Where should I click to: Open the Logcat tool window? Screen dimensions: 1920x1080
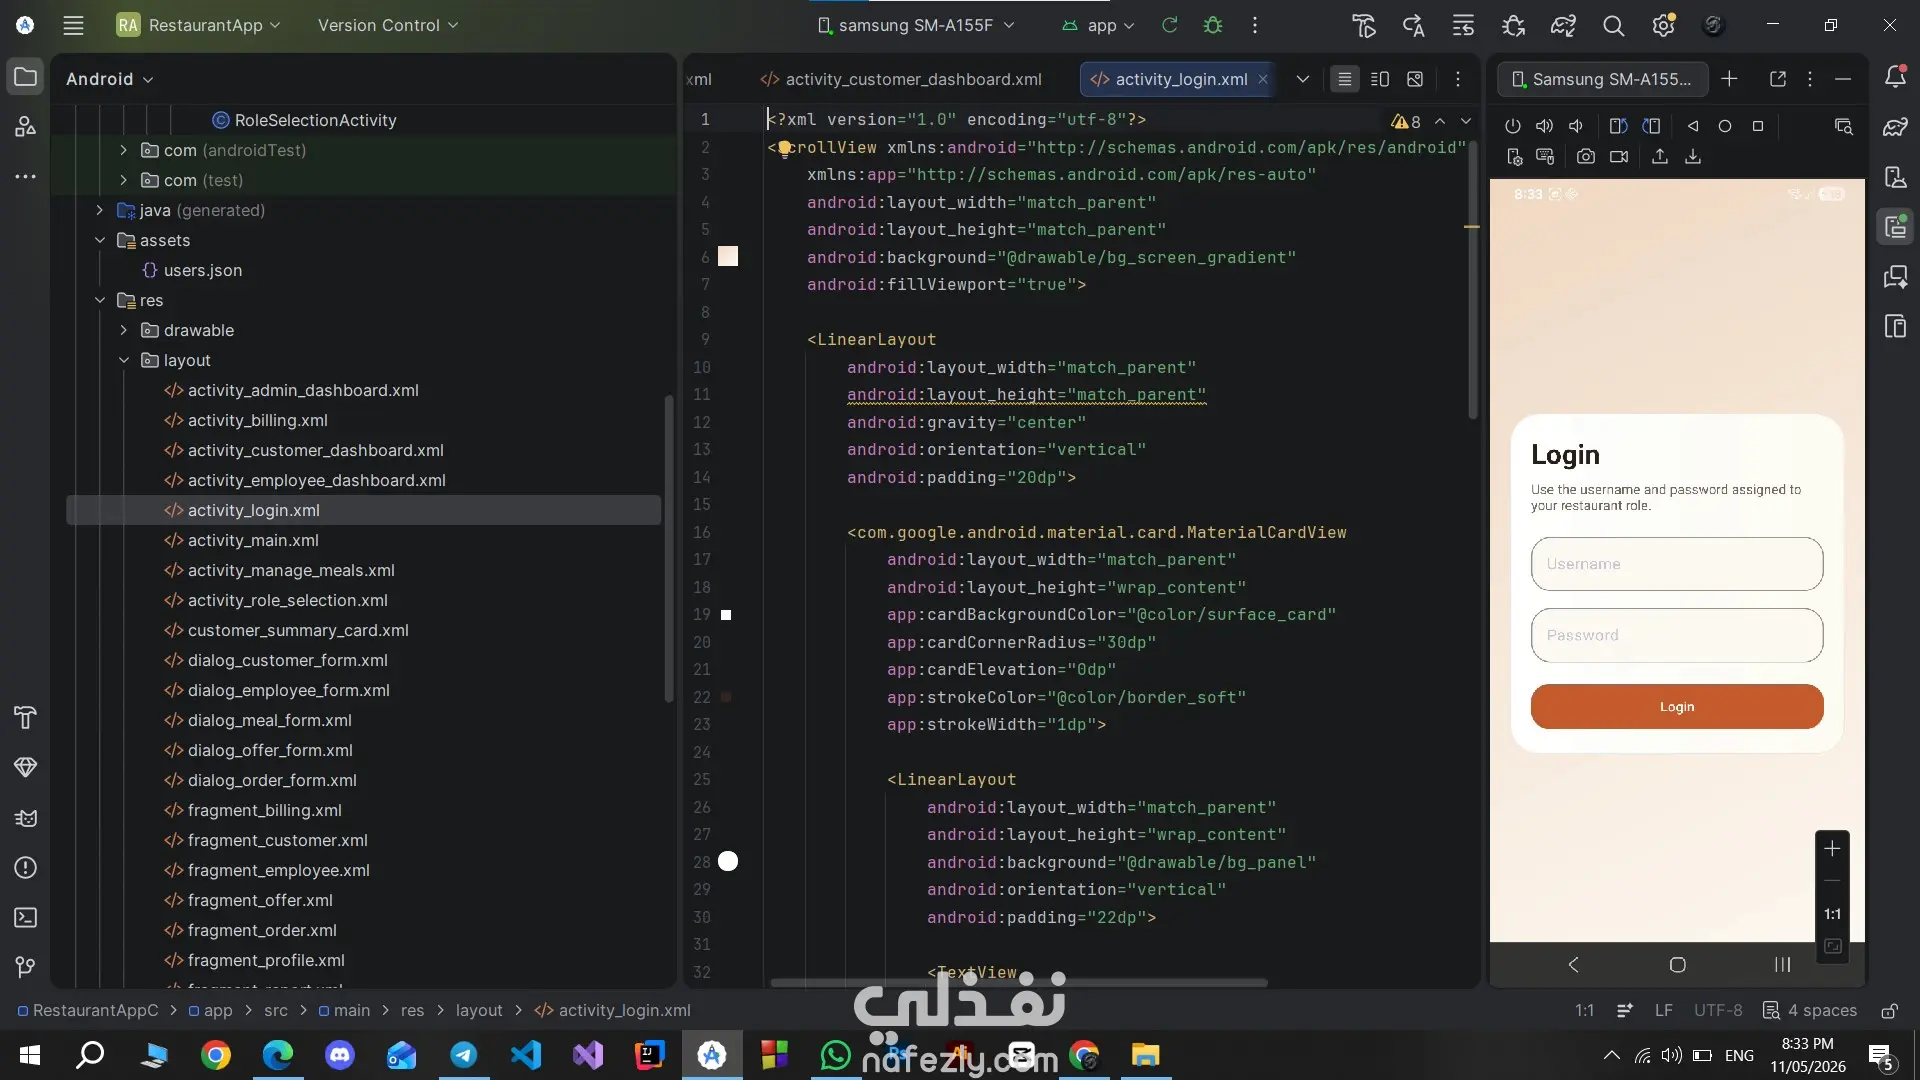[x=26, y=817]
